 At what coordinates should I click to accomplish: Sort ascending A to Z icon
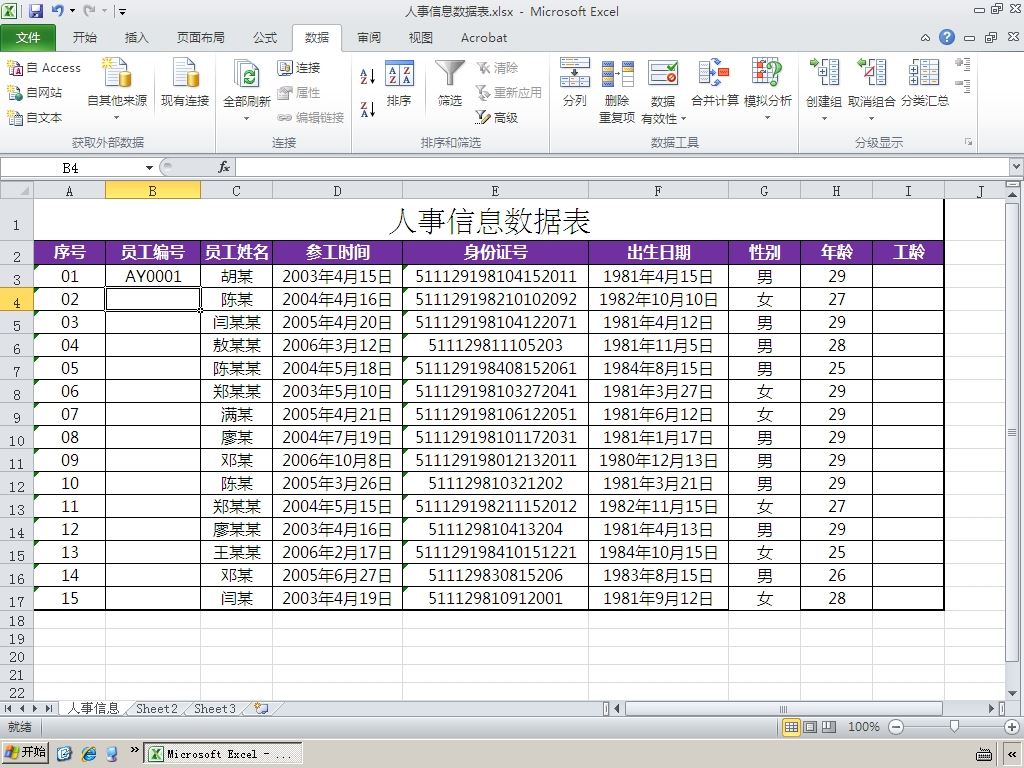point(368,76)
